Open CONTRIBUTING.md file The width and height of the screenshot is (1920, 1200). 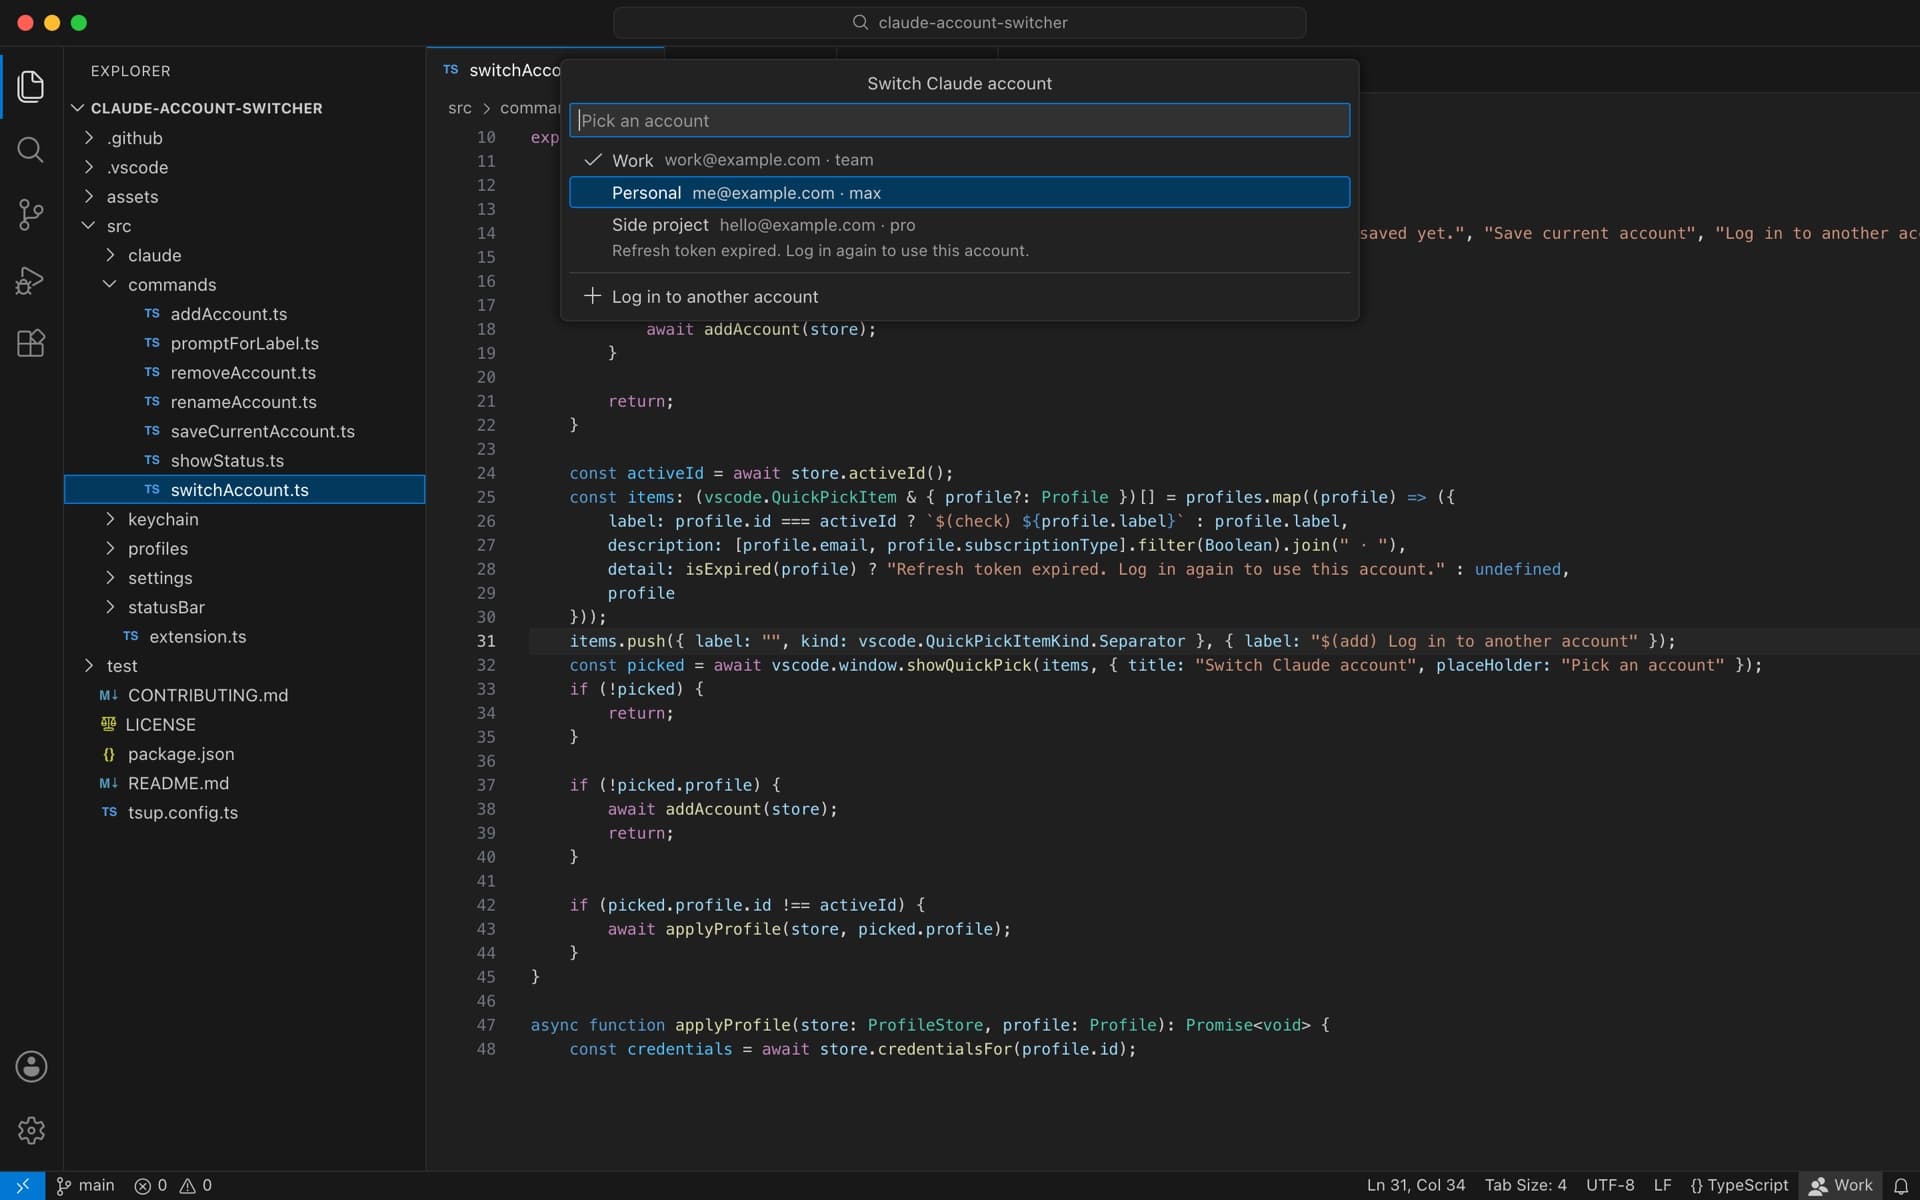point(244,695)
